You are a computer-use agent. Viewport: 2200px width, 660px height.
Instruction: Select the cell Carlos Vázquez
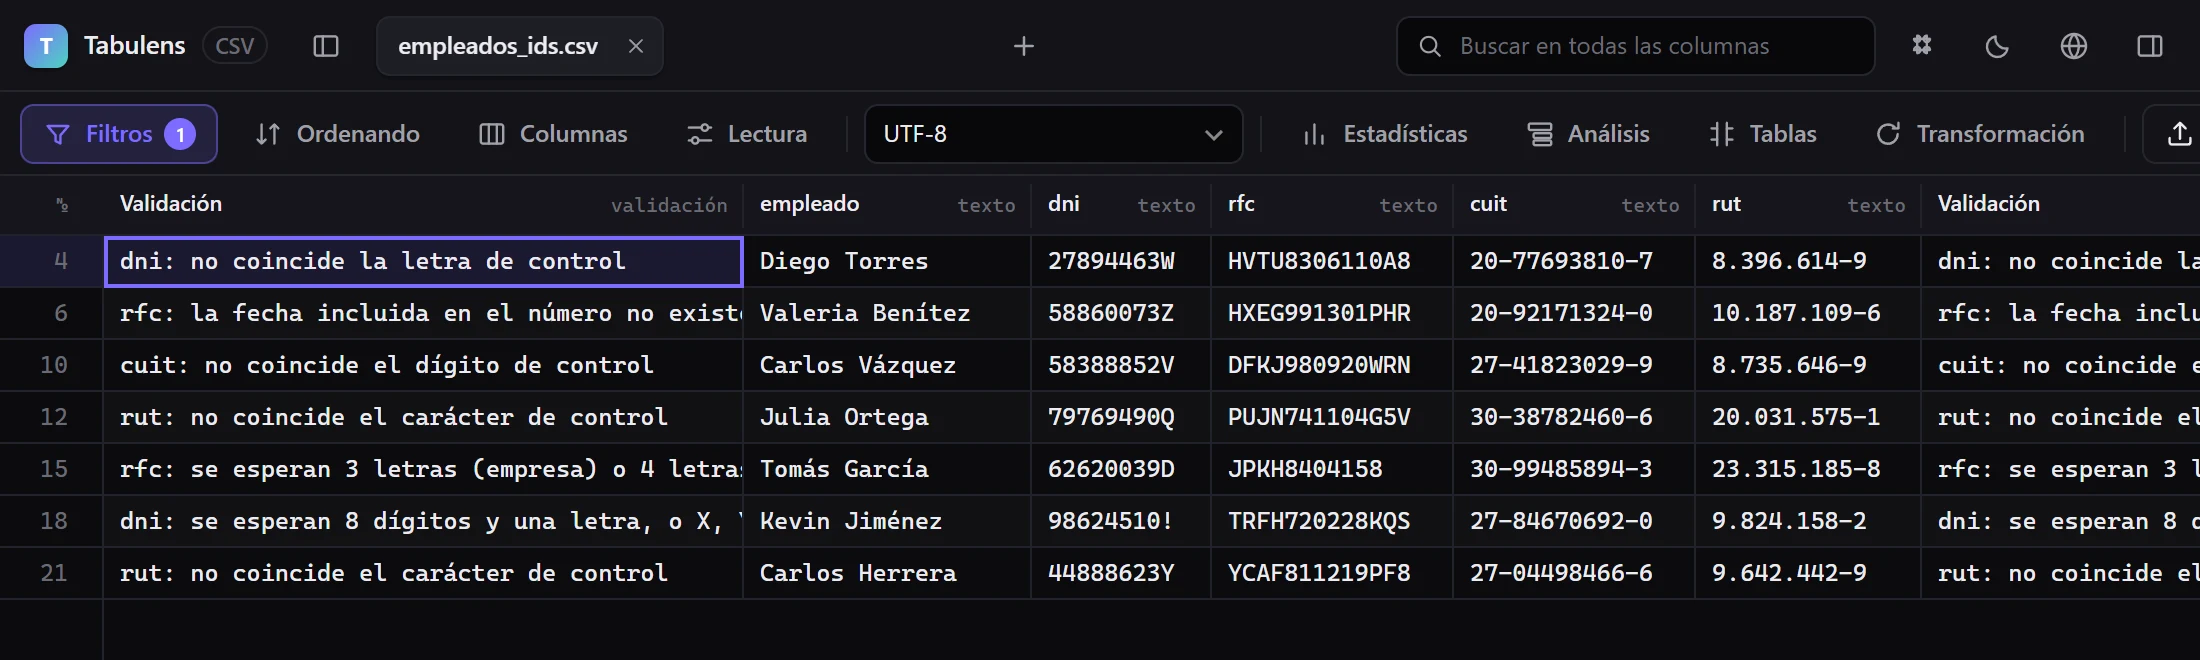tap(887, 365)
